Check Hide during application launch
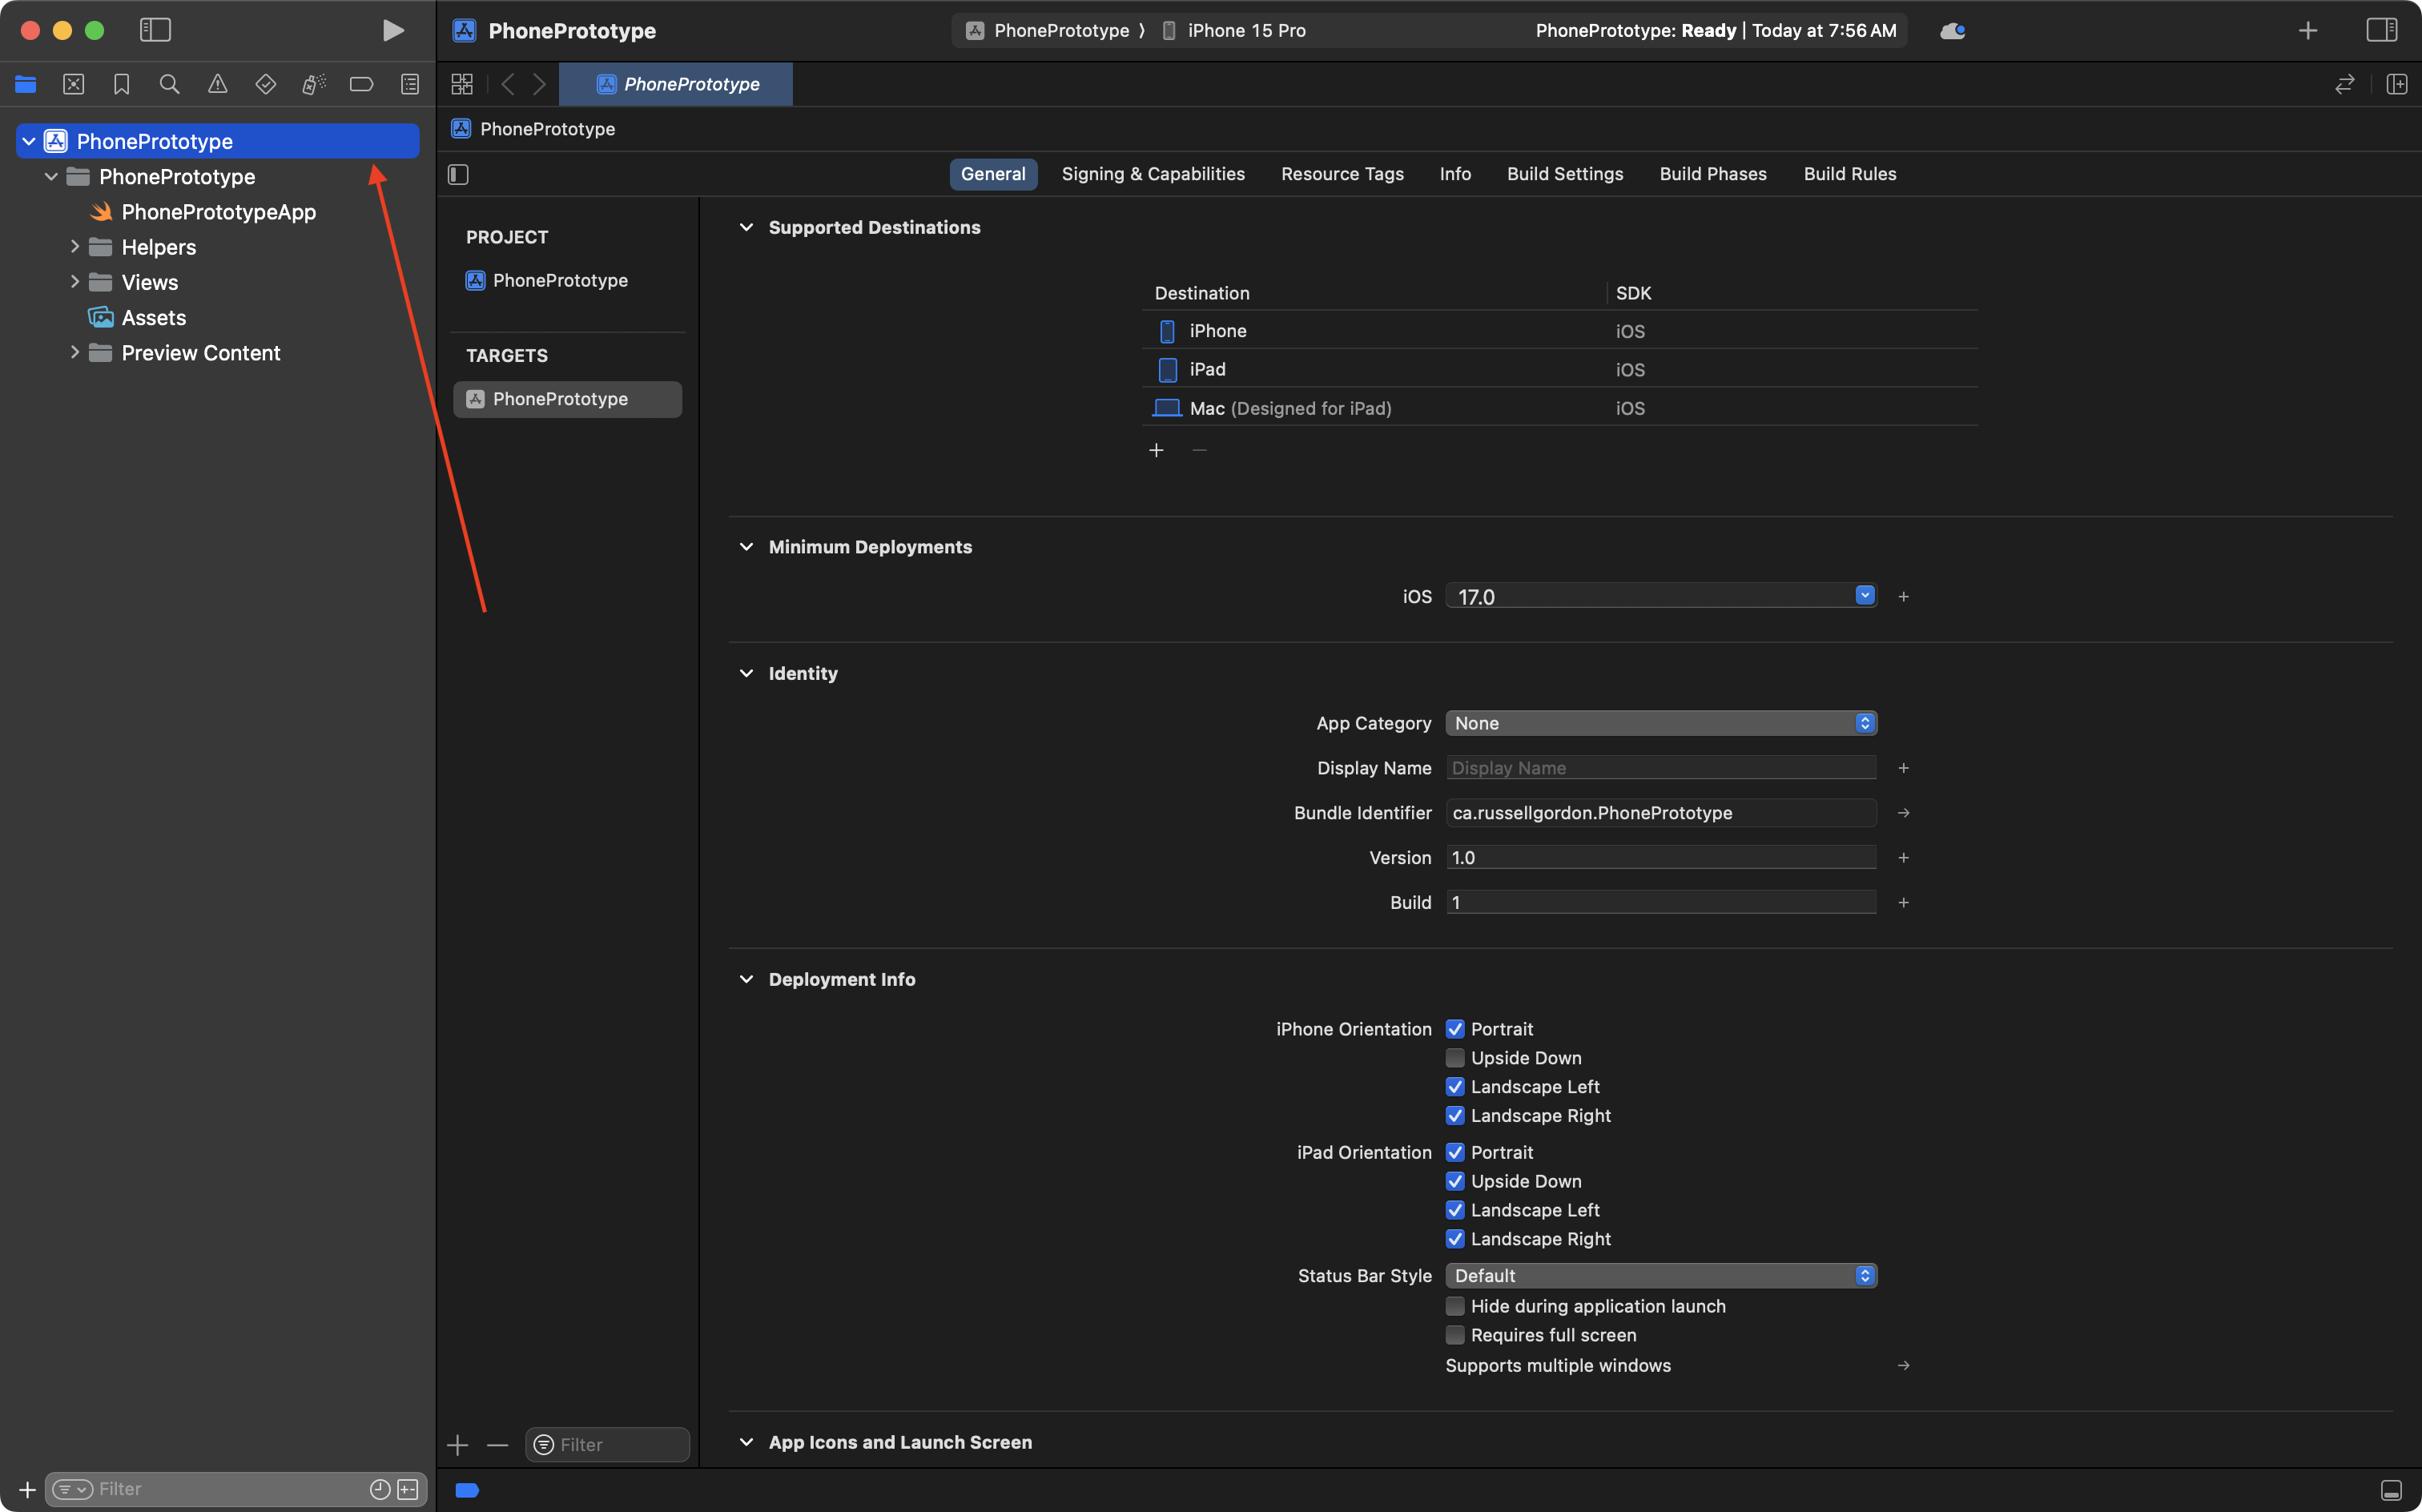 tap(1455, 1306)
